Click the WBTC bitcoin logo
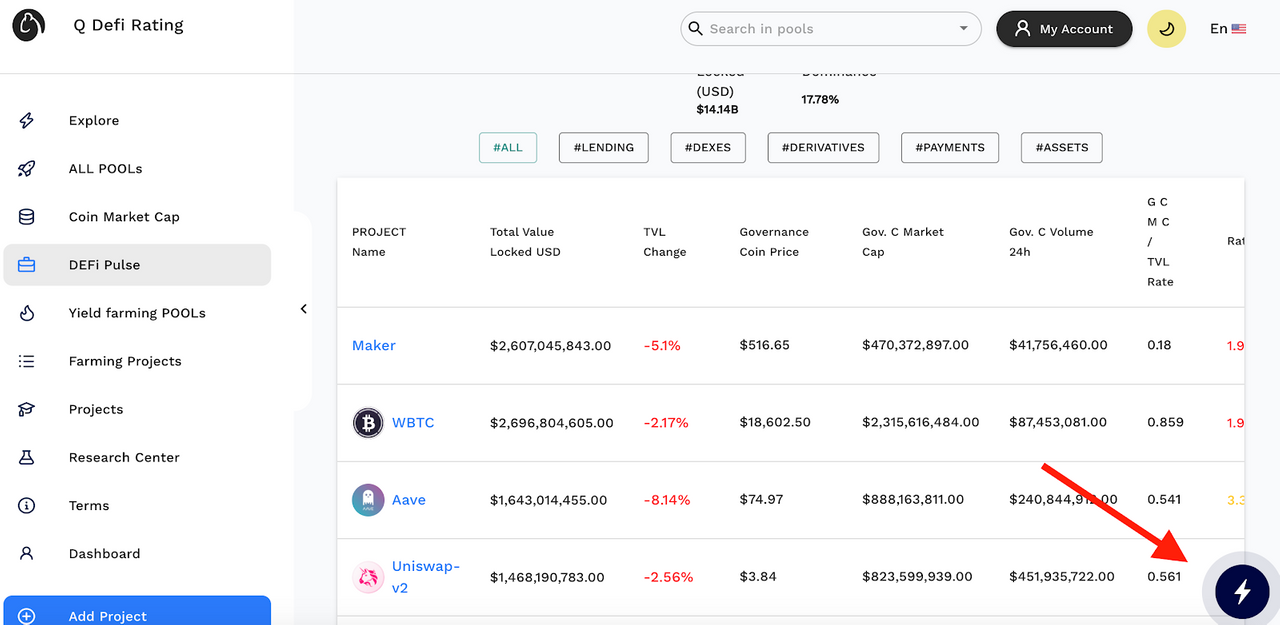 point(368,423)
